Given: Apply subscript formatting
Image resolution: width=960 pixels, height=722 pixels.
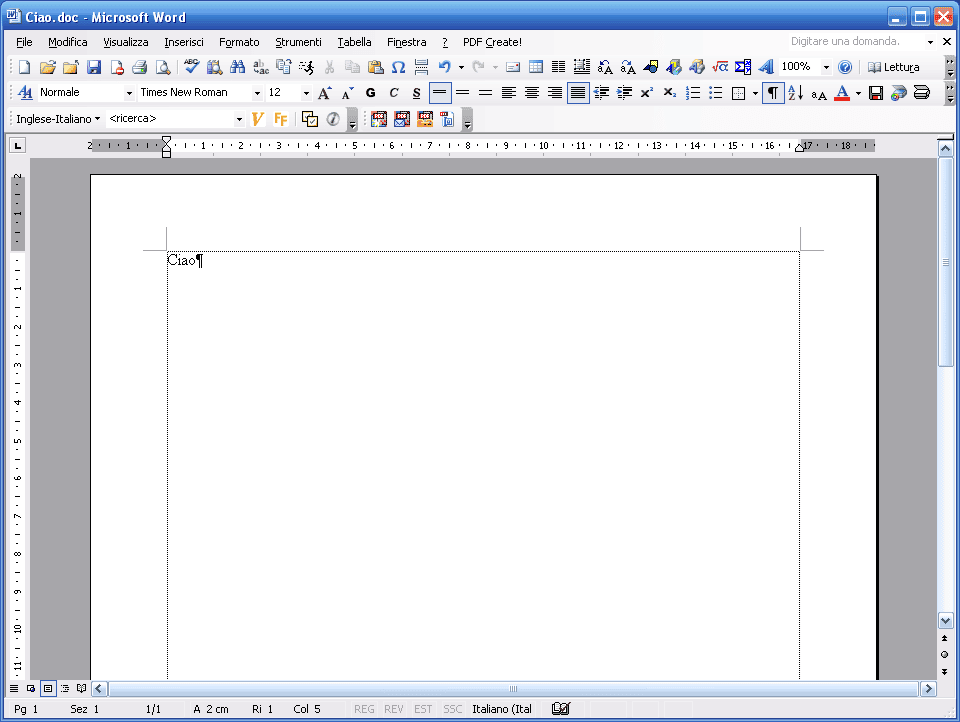Looking at the screenshot, I should (670, 93).
